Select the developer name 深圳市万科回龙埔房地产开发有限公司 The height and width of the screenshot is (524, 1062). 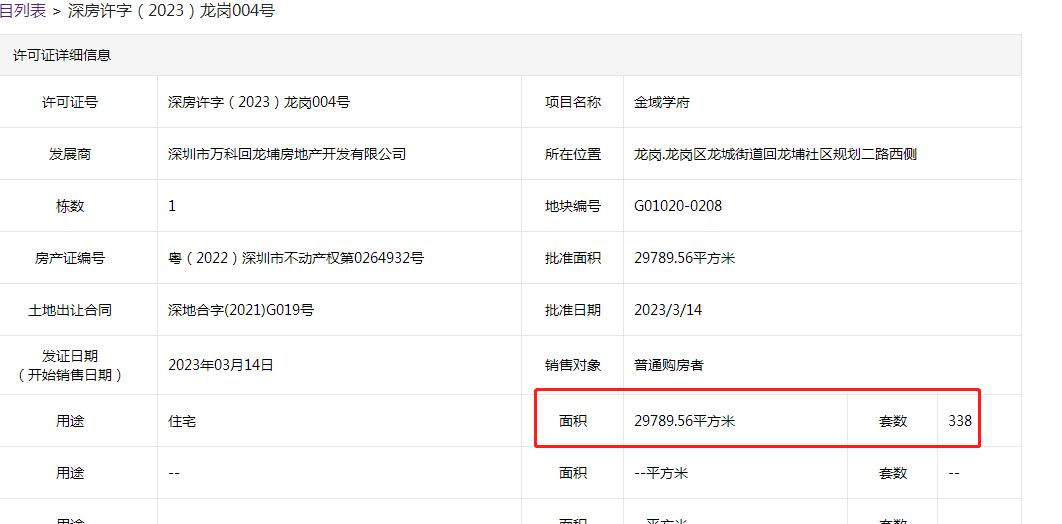click(x=287, y=154)
